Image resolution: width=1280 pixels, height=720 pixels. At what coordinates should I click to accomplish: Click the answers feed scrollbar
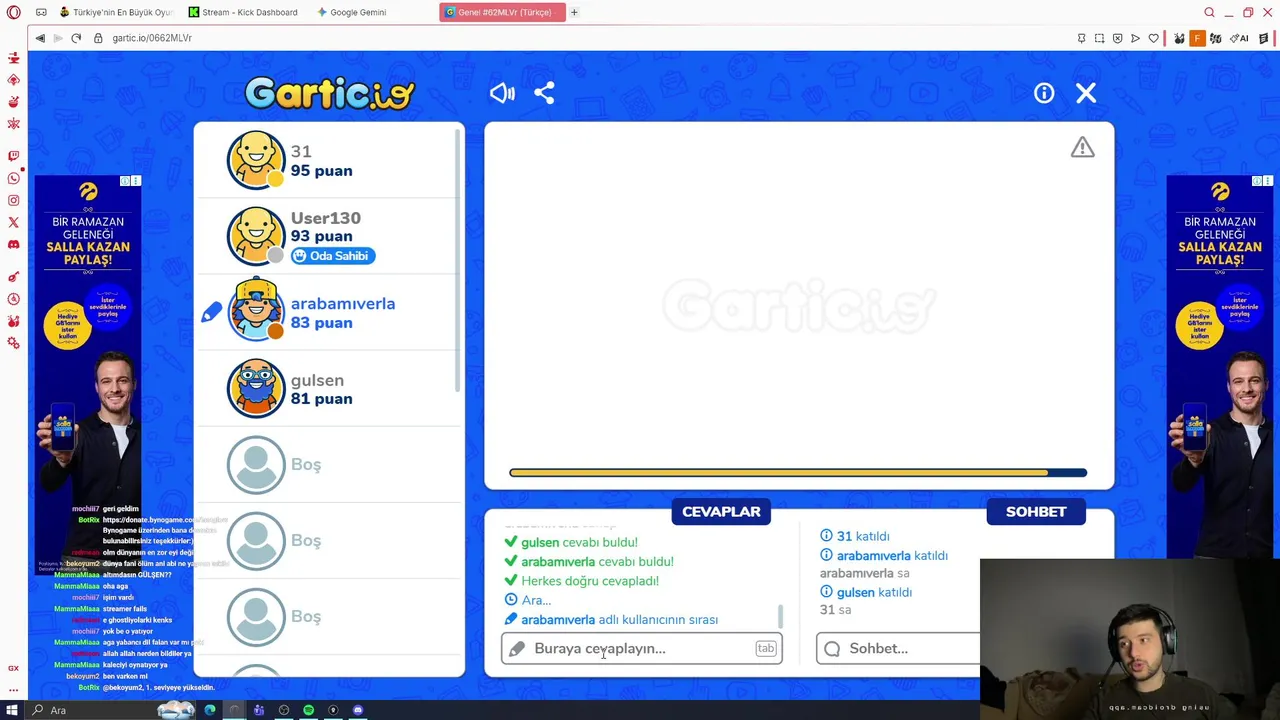click(x=780, y=616)
